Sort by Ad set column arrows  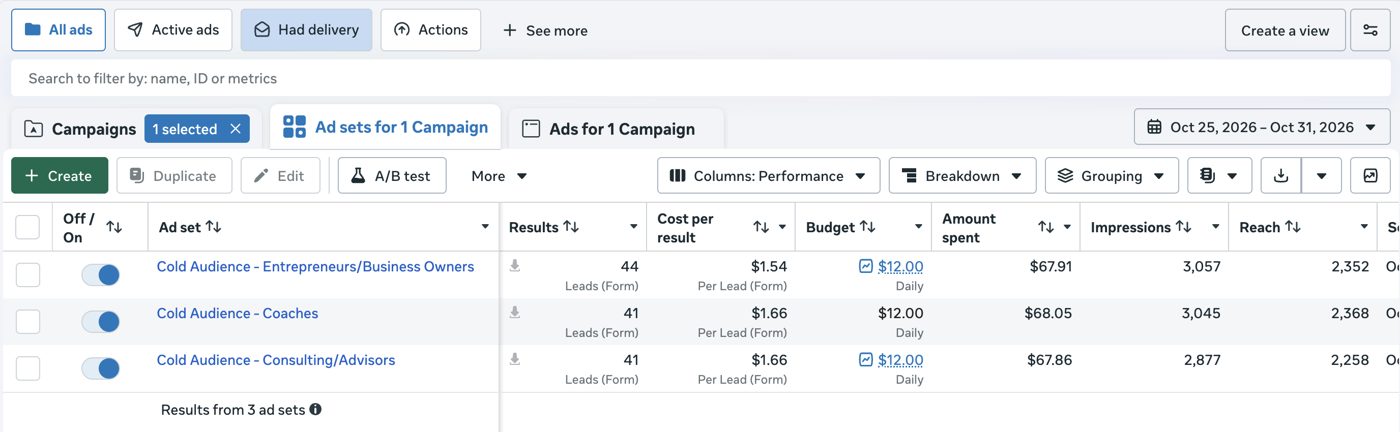[x=213, y=227]
